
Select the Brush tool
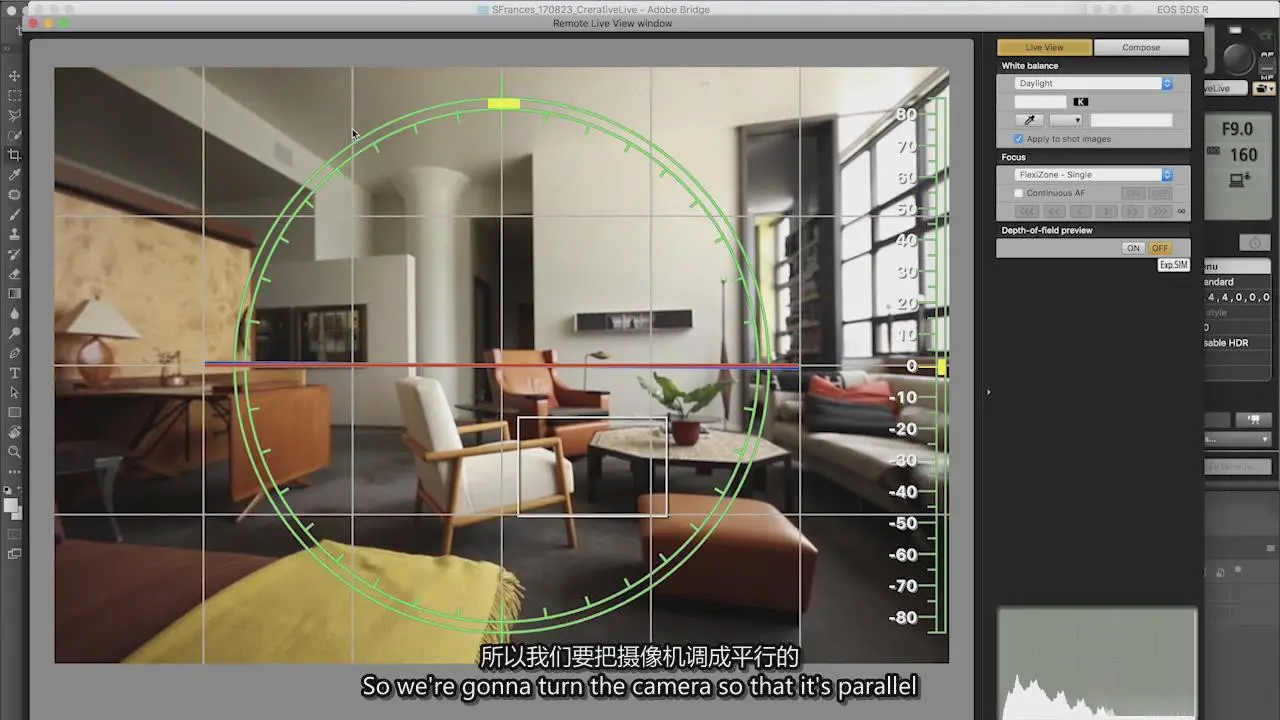coord(14,214)
